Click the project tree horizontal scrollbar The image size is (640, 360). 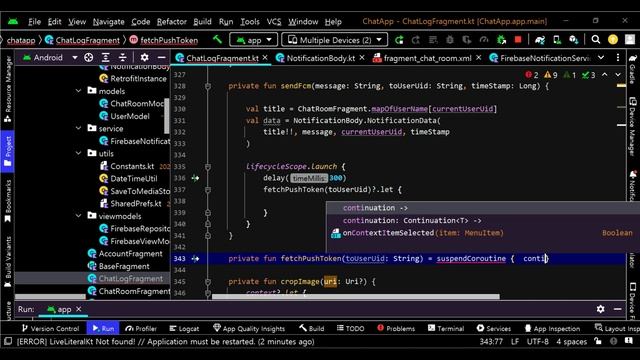[x=51, y=297]
